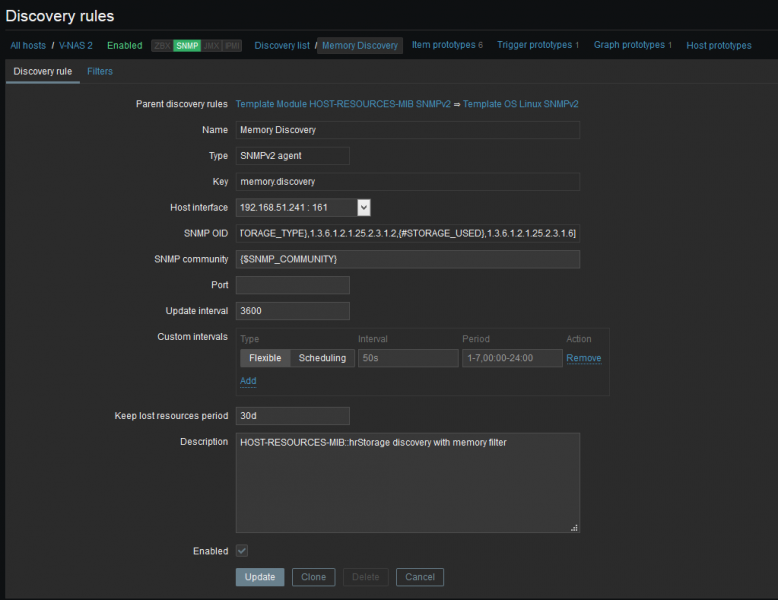Screen dimensions: 778x600
Task: Open Template OS Linux SNMPv2 link
Action: (x=520, y=104)
